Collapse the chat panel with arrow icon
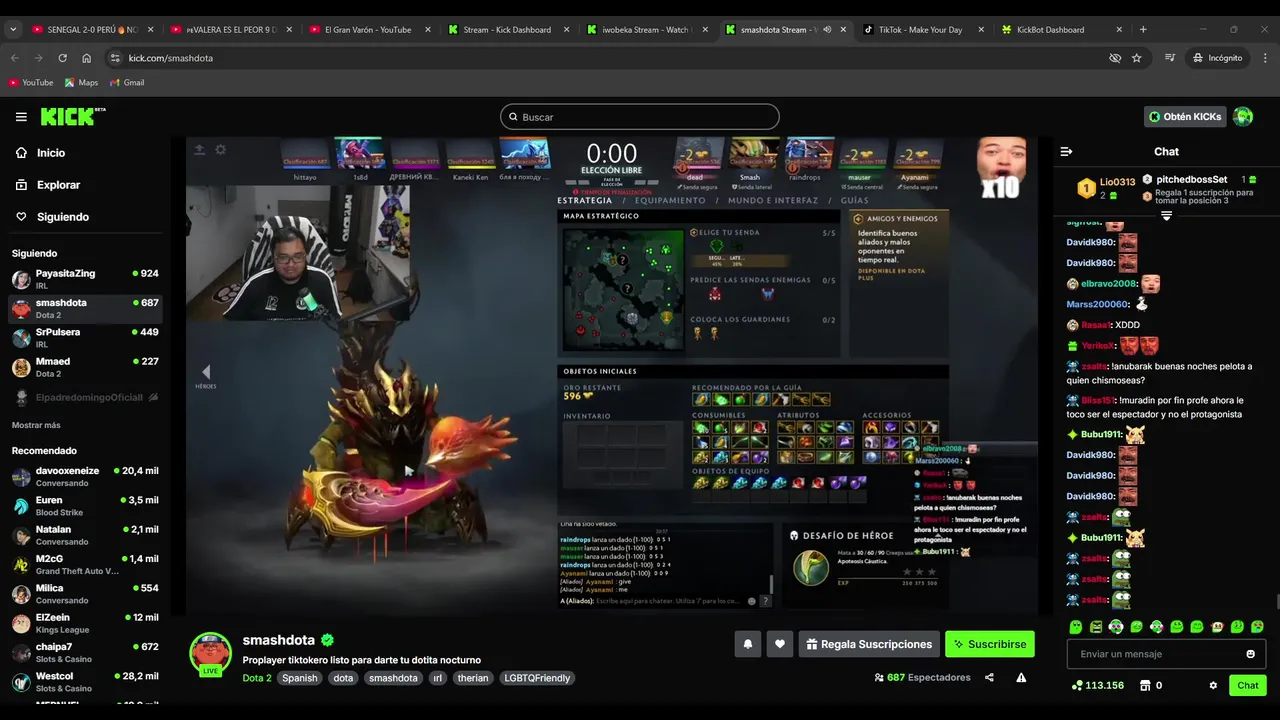 coord(1066,152)
